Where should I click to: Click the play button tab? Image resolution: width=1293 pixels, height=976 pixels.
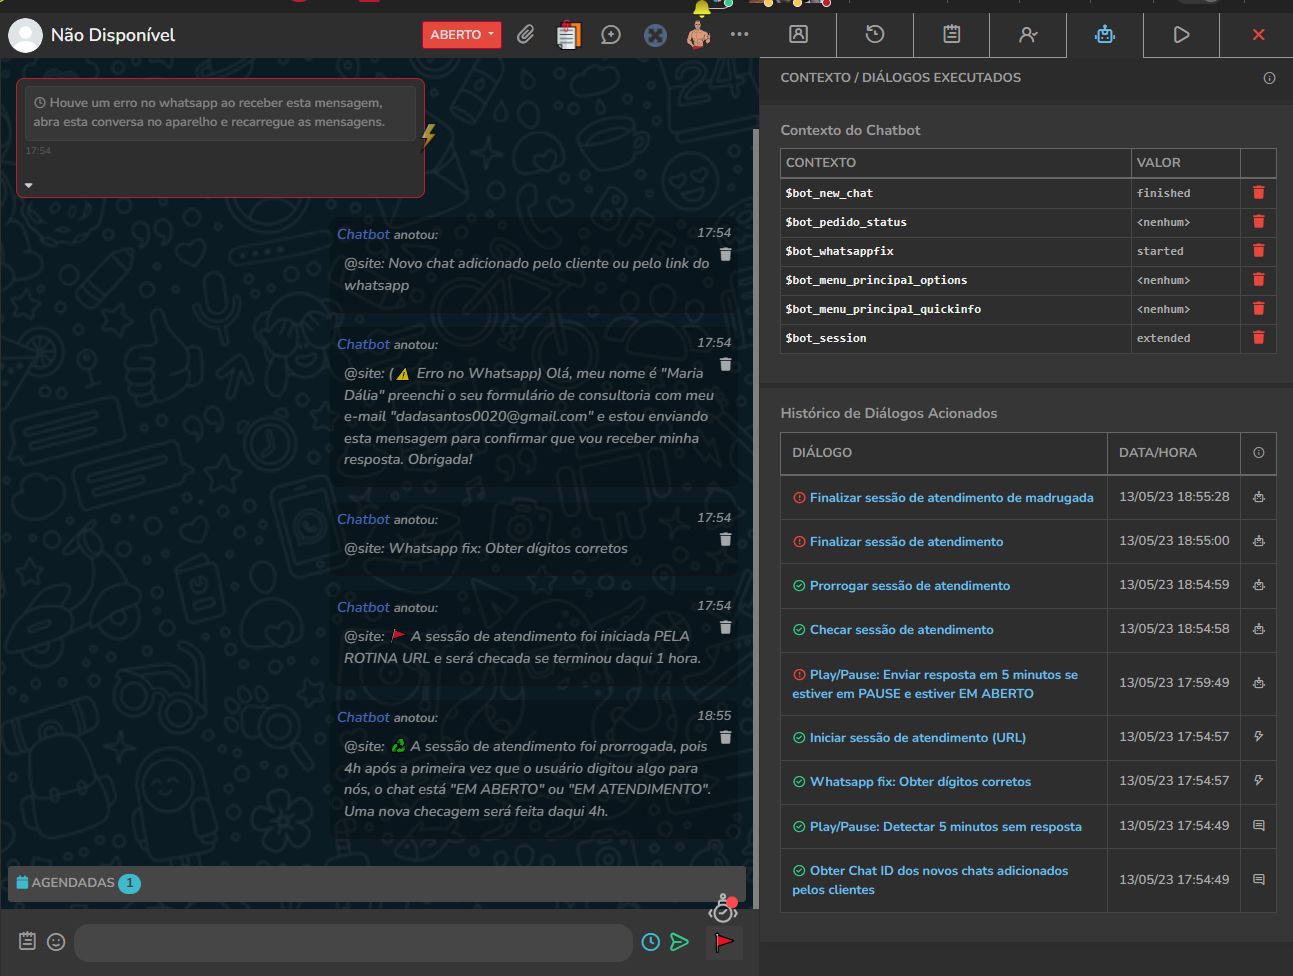coord(1181,35)
